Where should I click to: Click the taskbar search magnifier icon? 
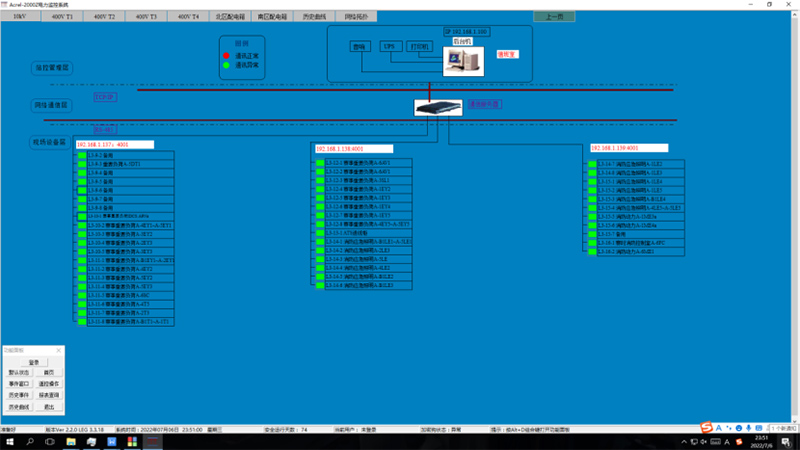(x=32, y=440)
